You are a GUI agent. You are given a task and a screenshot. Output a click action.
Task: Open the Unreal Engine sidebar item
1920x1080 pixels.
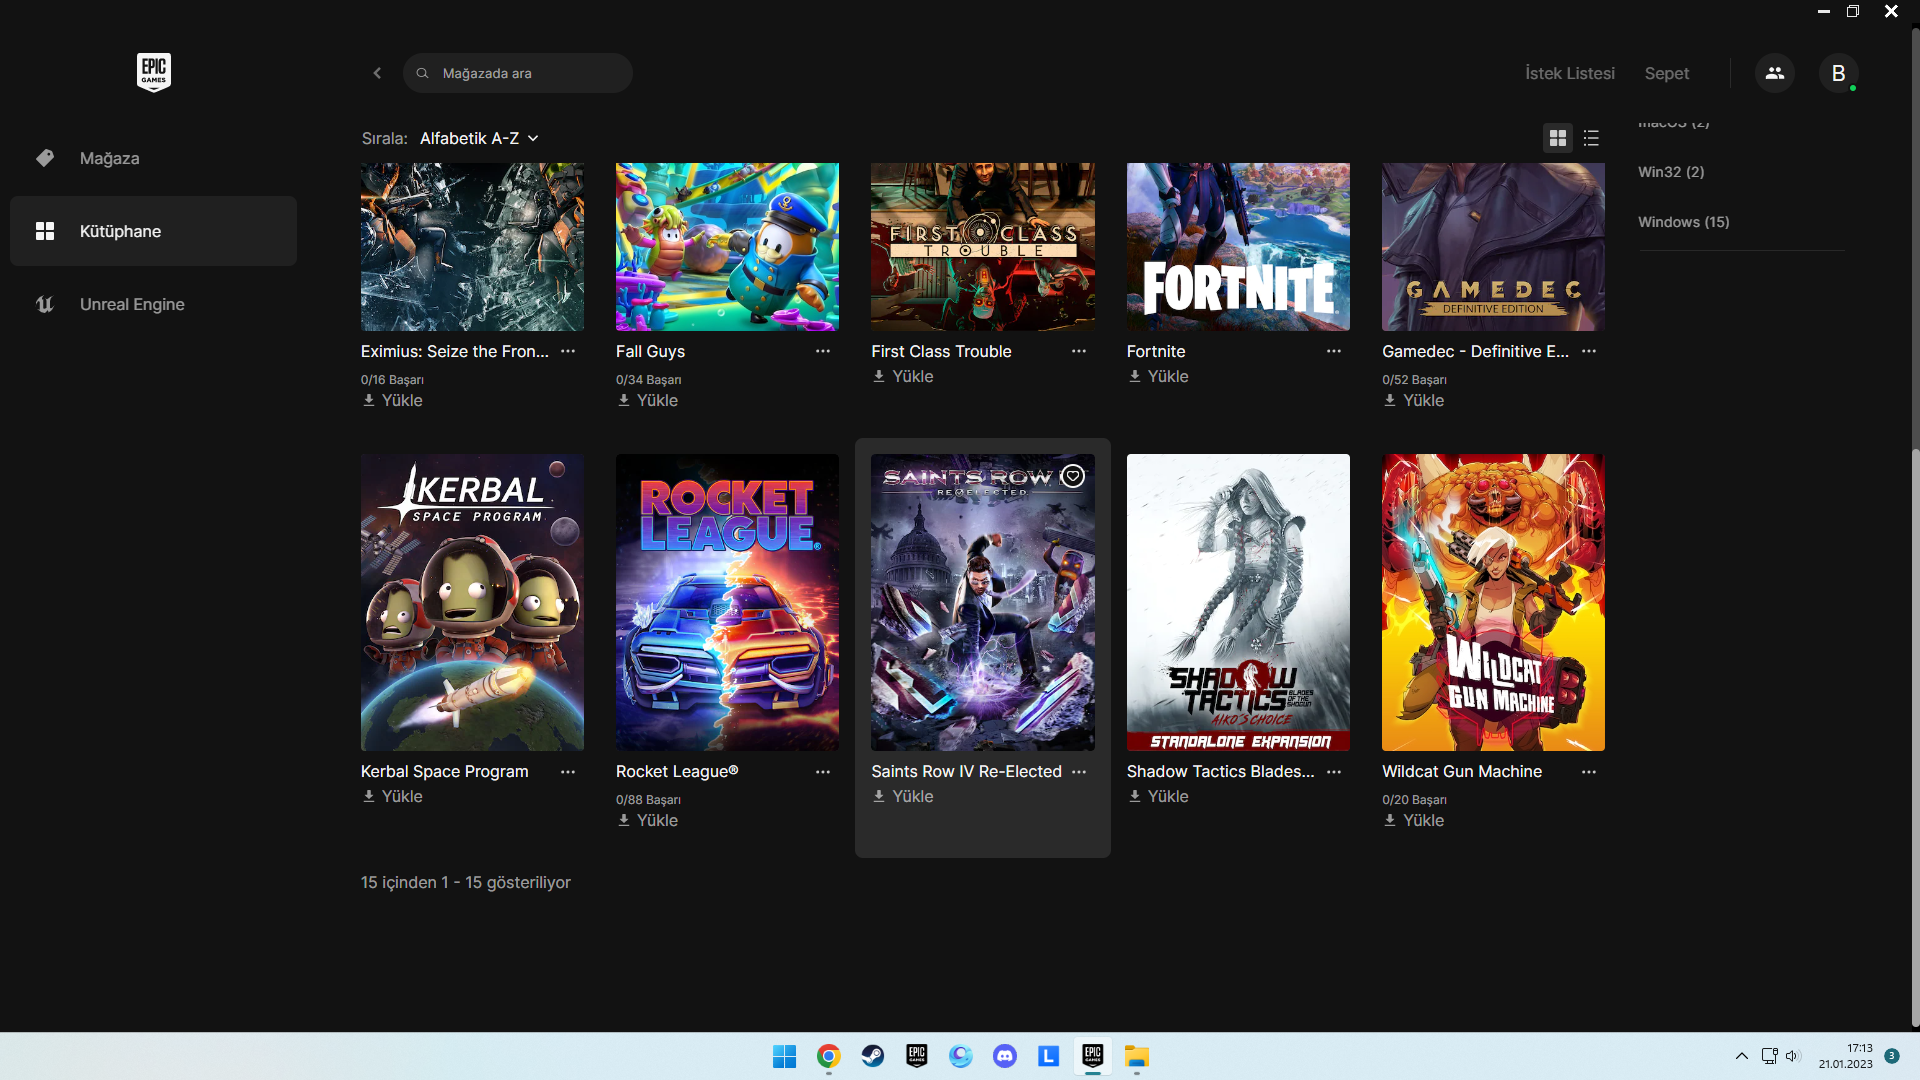[132, 304]
